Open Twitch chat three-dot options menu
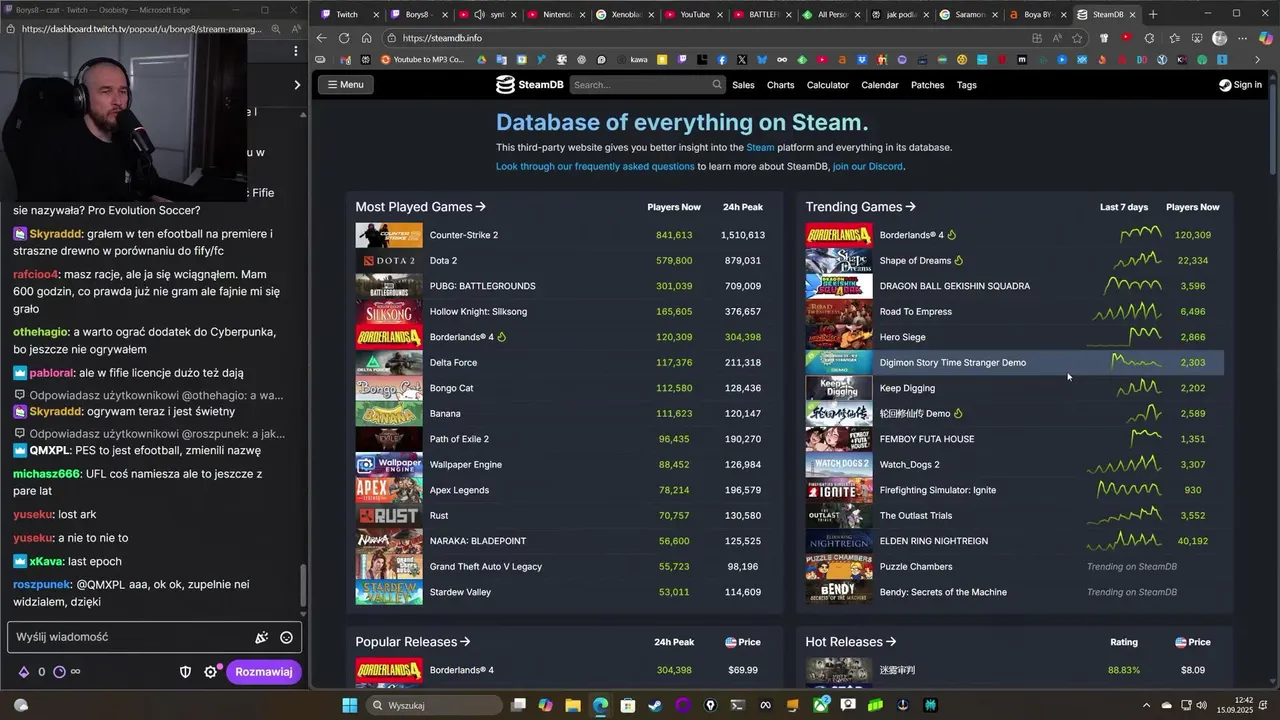The image size is (1280, 720). tap(295, 50)
